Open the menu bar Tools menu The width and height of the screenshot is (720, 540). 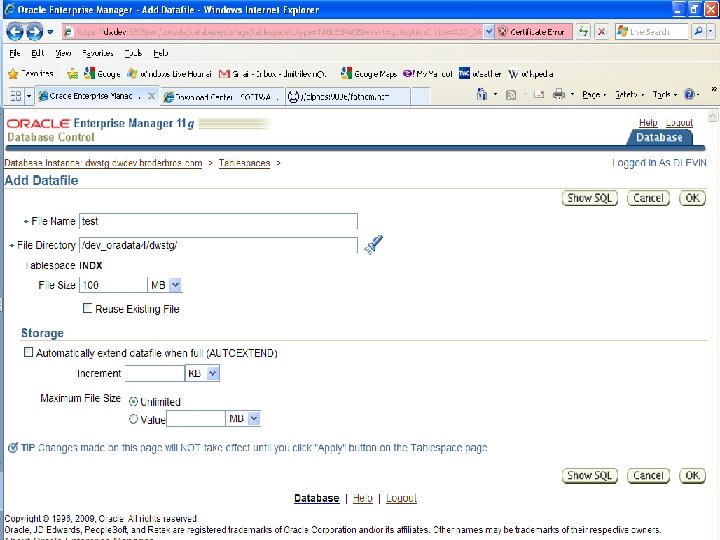(x=133, y=53)
